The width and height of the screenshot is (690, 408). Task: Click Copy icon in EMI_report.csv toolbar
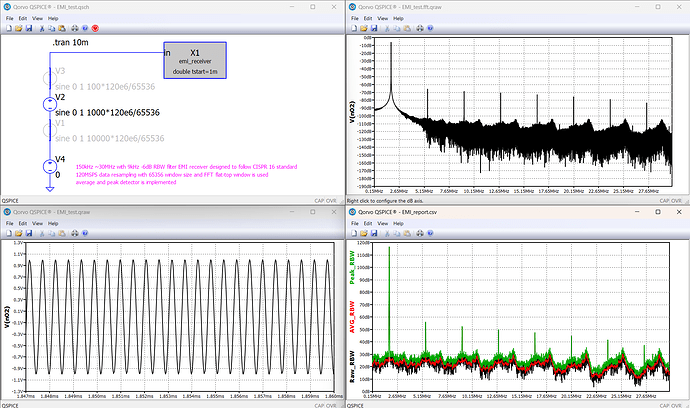coord(397,233)
